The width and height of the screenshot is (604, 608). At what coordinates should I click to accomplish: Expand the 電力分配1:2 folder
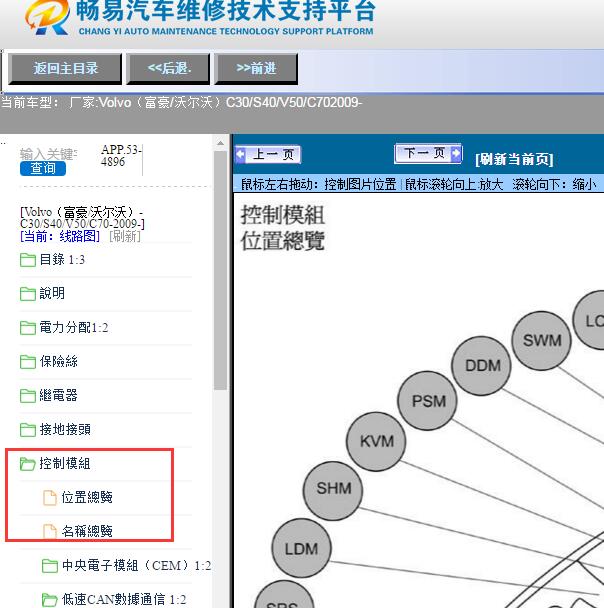coord(74,328)
